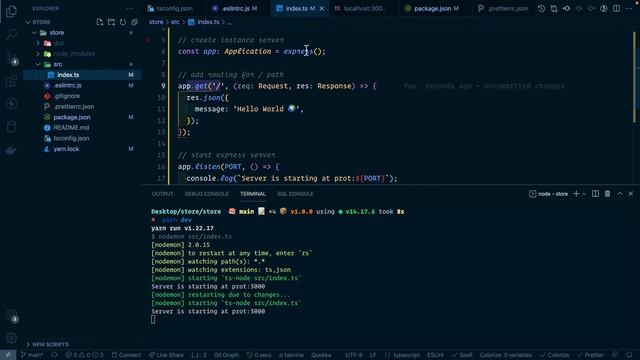The image size is (640, 360).
Task: Open the OUTPUT panel tab
Action: [162, 194]
